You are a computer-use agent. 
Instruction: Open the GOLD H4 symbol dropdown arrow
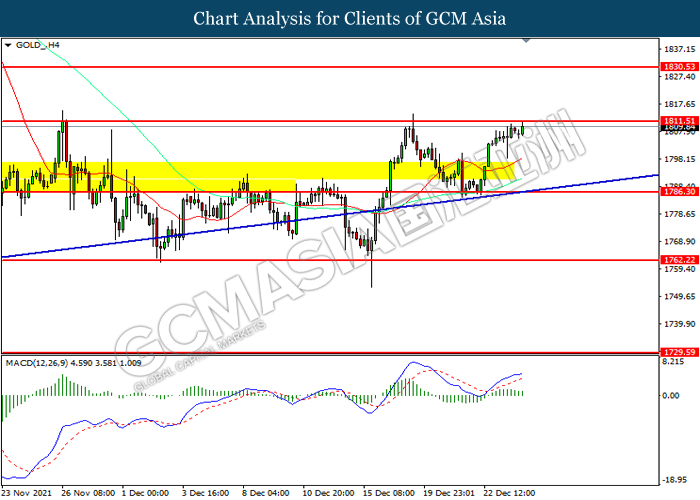(x=8, y=45)
